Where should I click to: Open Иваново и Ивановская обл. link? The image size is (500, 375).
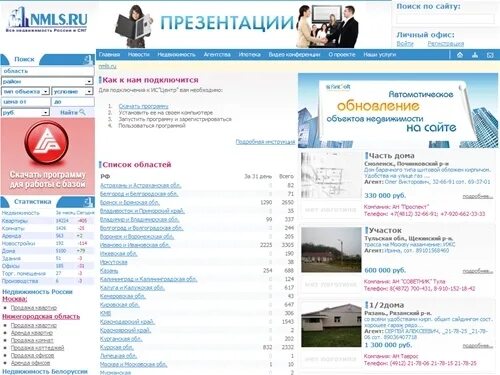[x=135, y=245]
